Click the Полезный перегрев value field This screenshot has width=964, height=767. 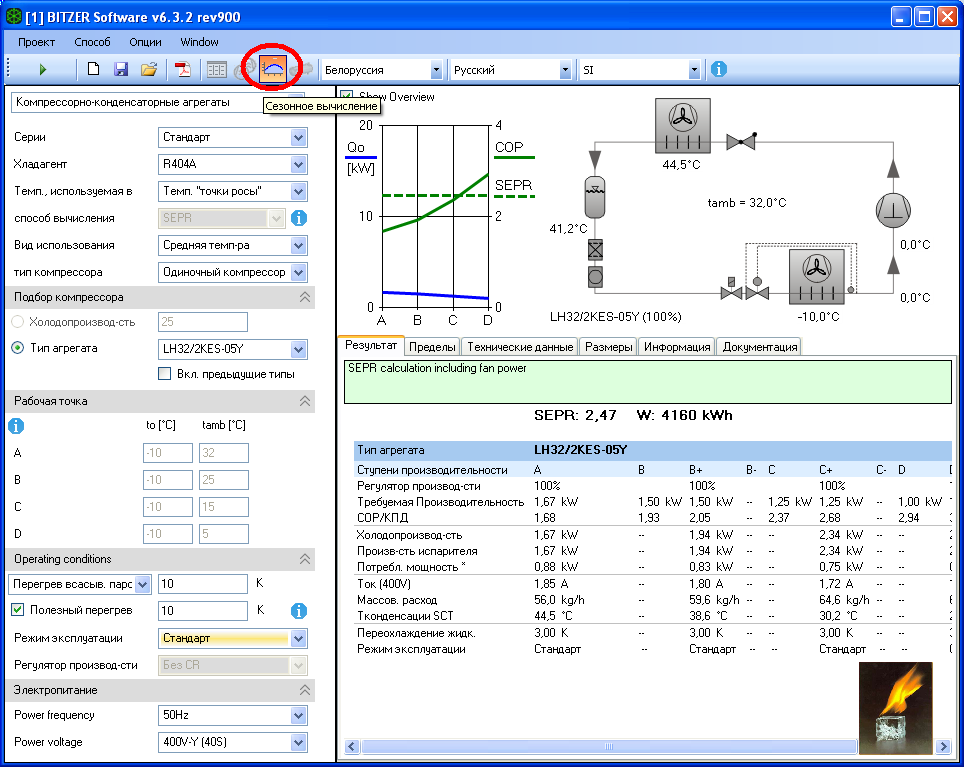(203, 611)
